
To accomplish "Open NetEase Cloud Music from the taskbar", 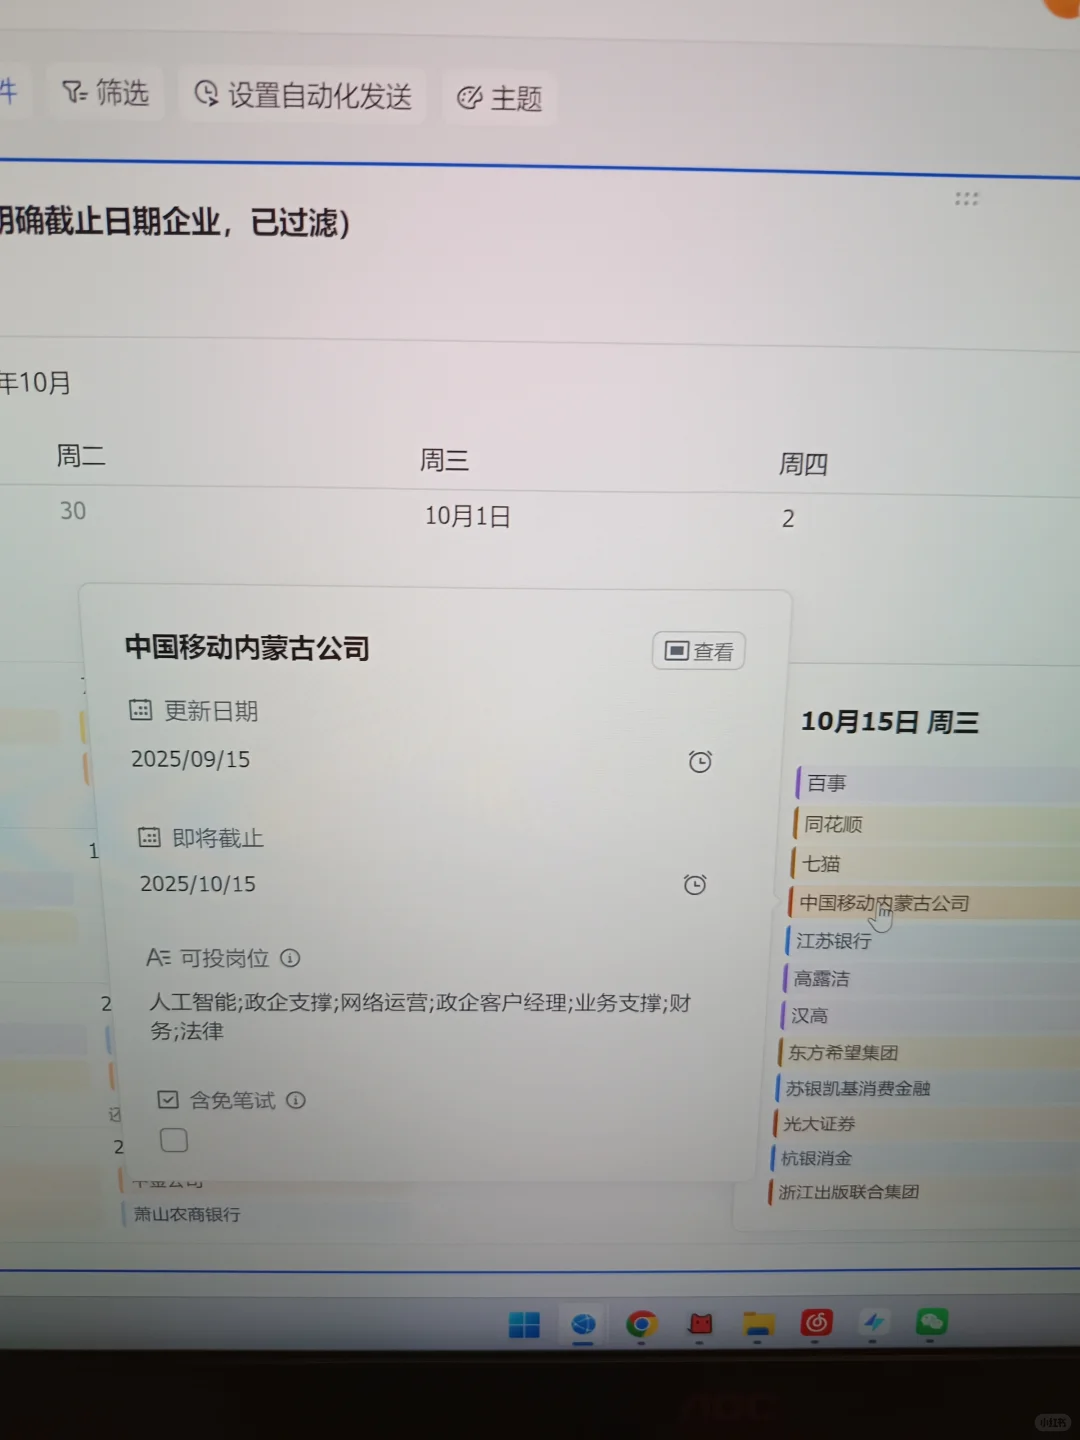I will pyautogui.click(x=817, y=1323).
